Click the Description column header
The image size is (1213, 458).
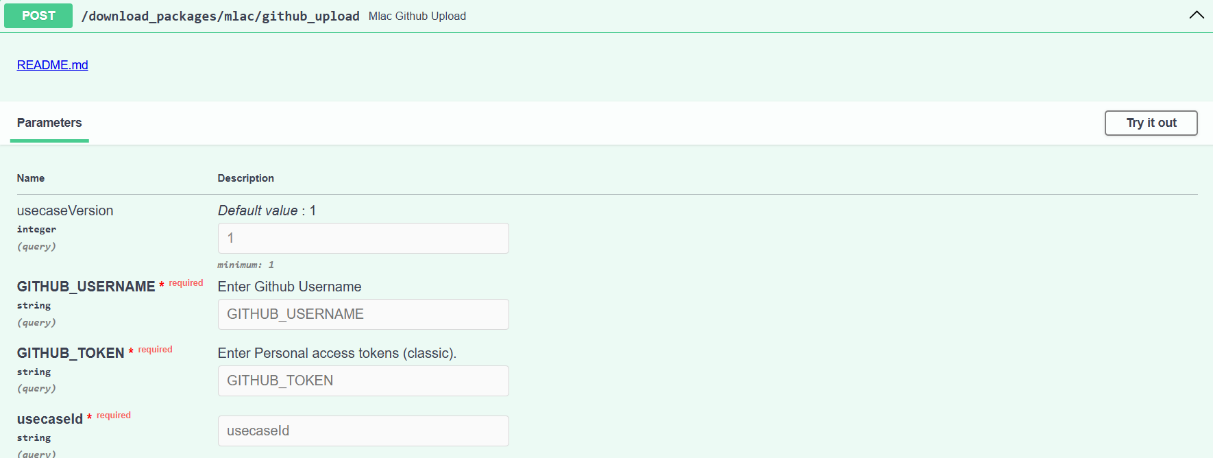pos(246,178)
